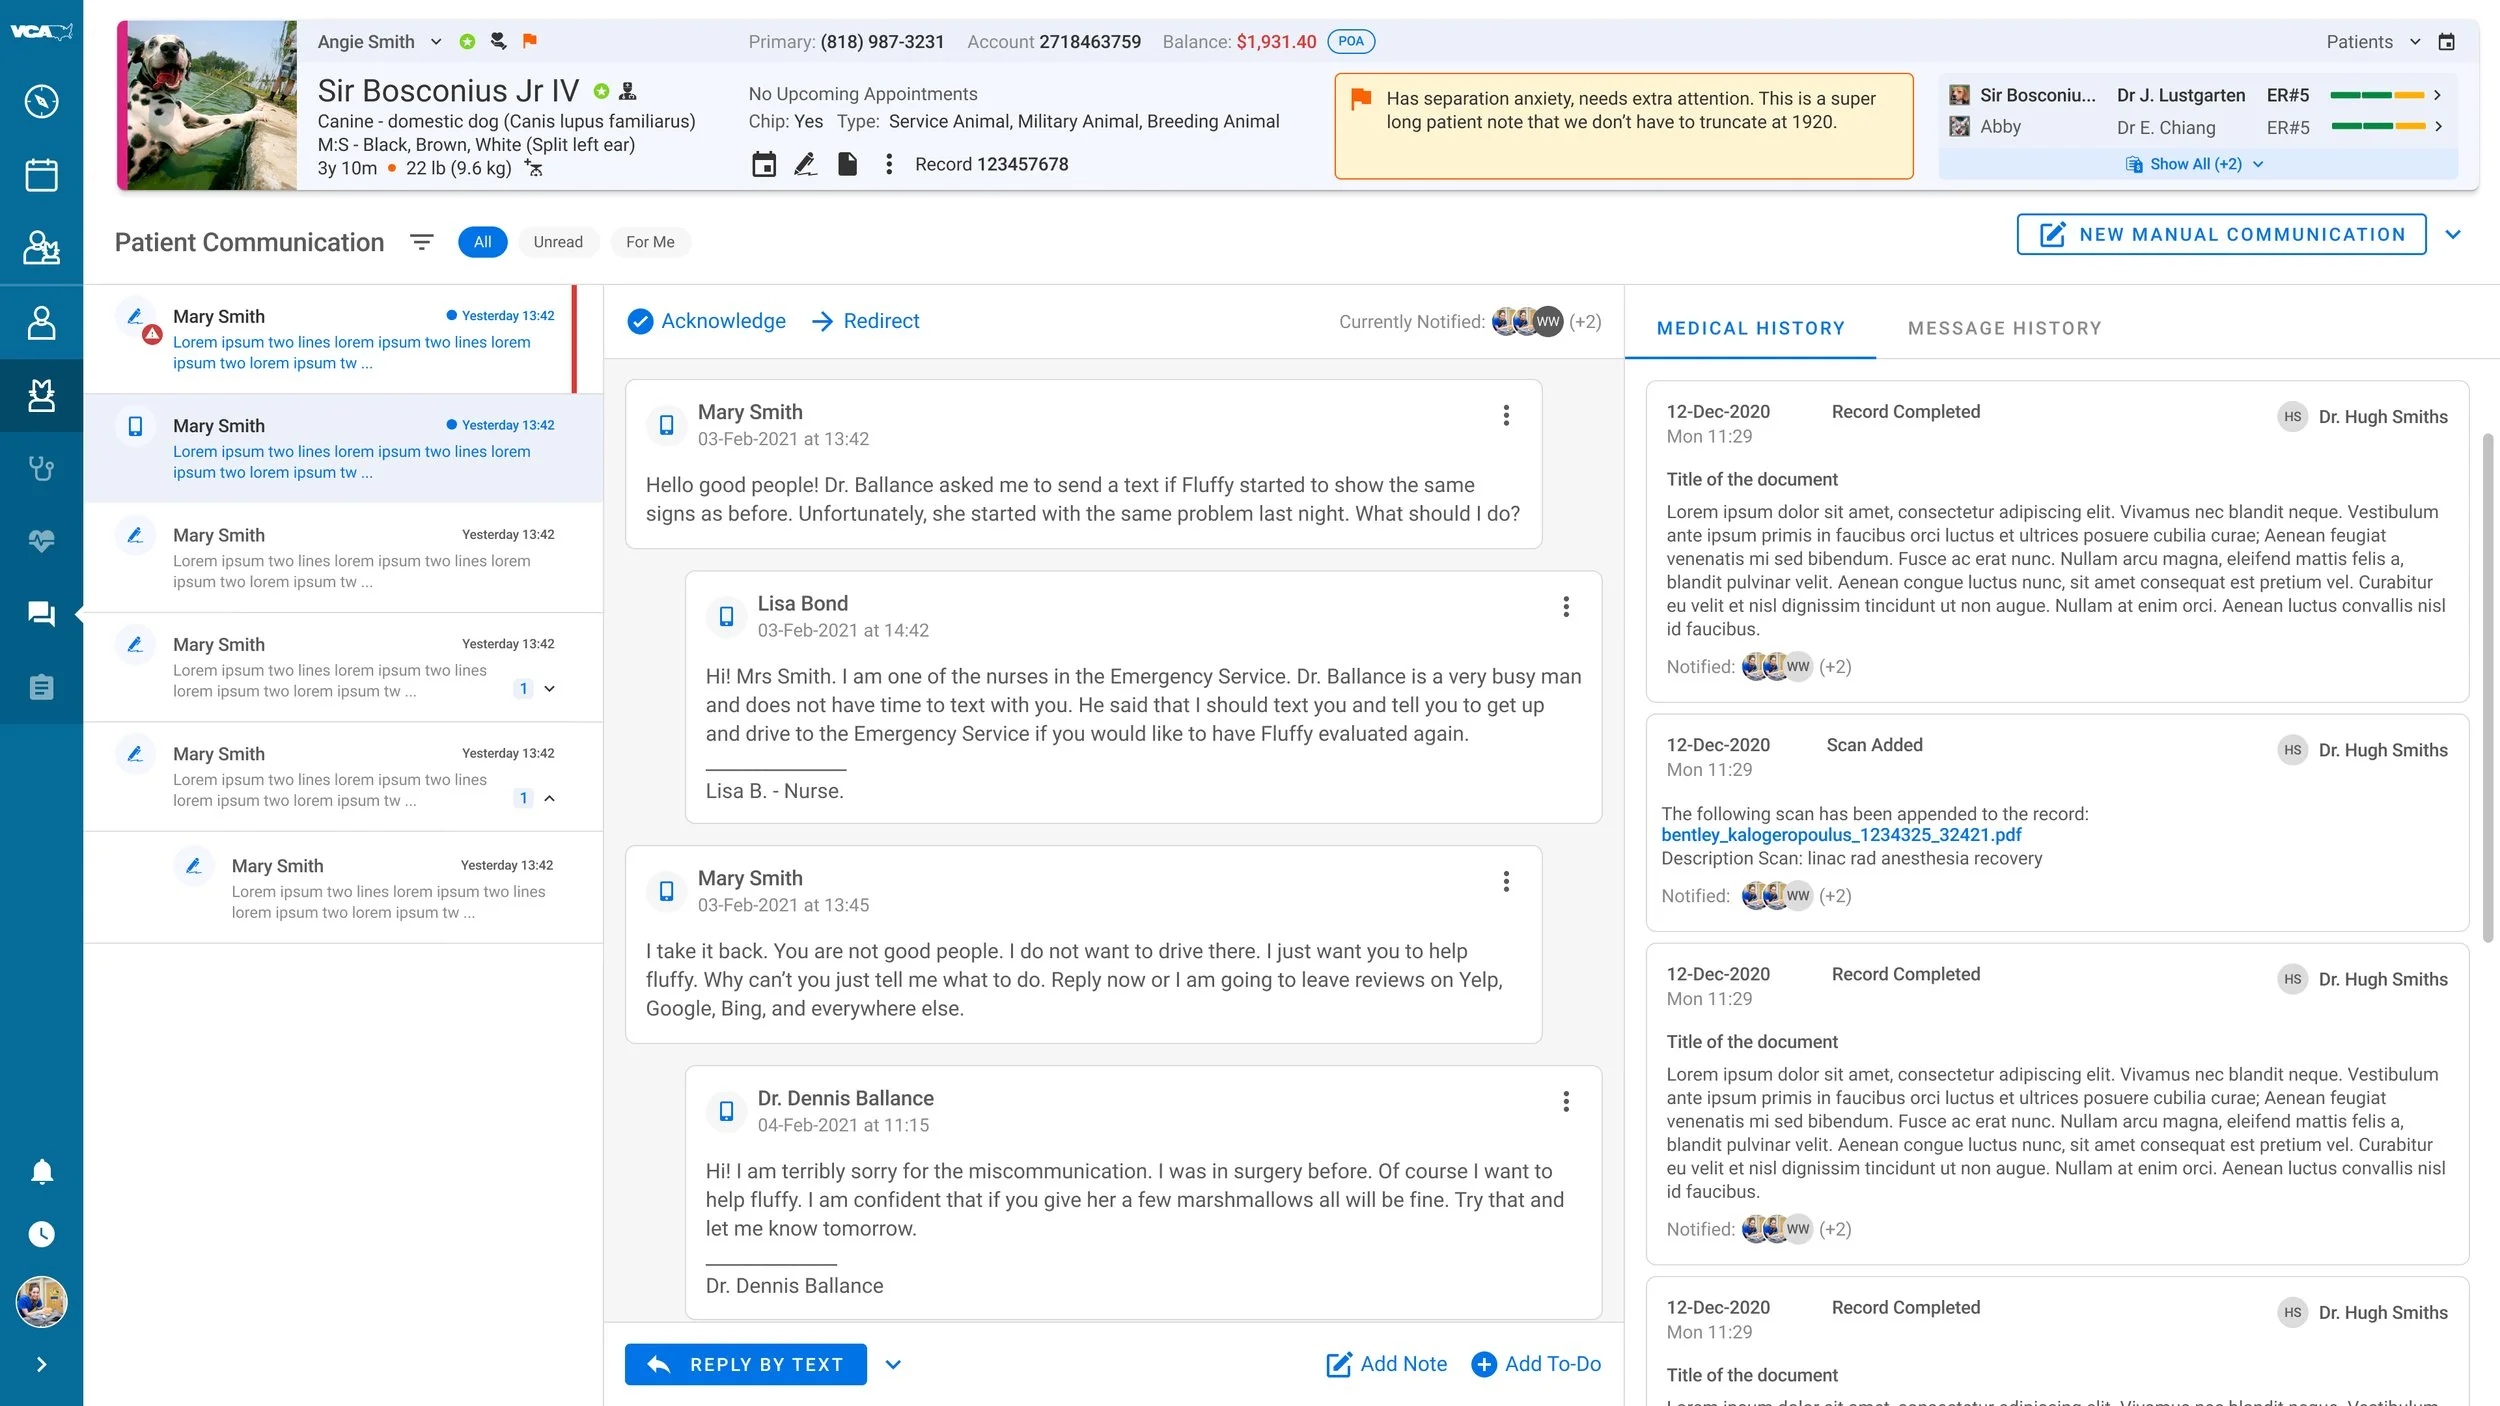Expand Show All (+2) patients list

tap(2196, 164)
